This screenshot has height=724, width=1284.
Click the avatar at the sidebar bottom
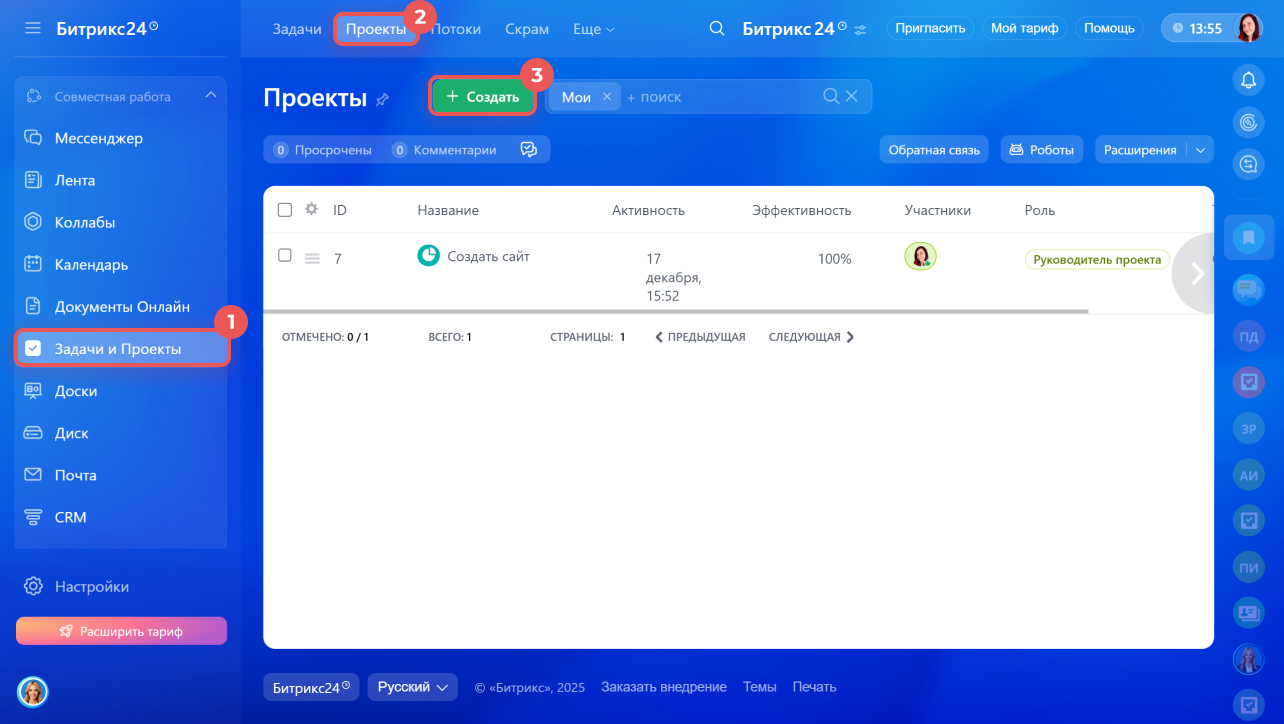33,691
